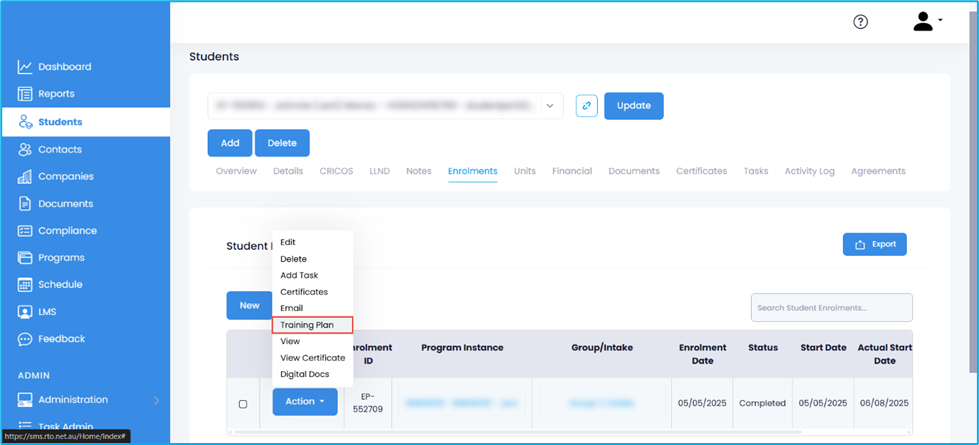
Task: Click the Feedback speech bubble icon
Action: point(25,339)
